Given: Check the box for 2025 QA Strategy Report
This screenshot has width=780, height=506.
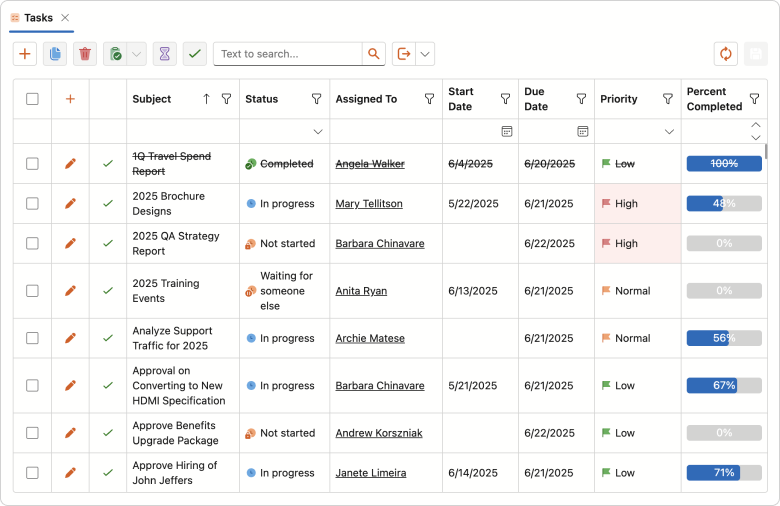Looking at the screenshot, I should point(32,244).
